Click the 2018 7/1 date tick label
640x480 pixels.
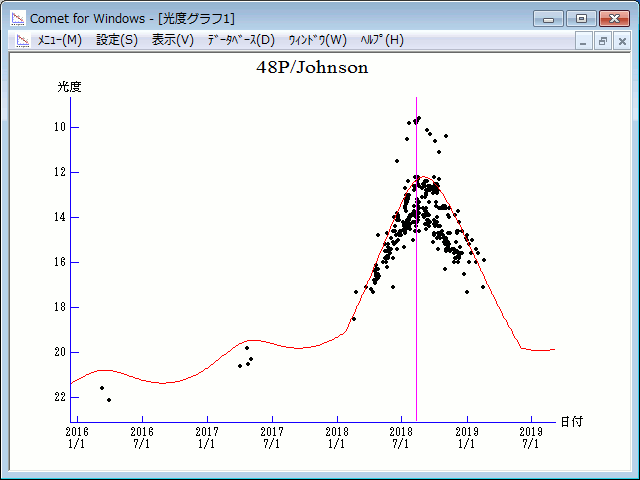pos(401,437)
